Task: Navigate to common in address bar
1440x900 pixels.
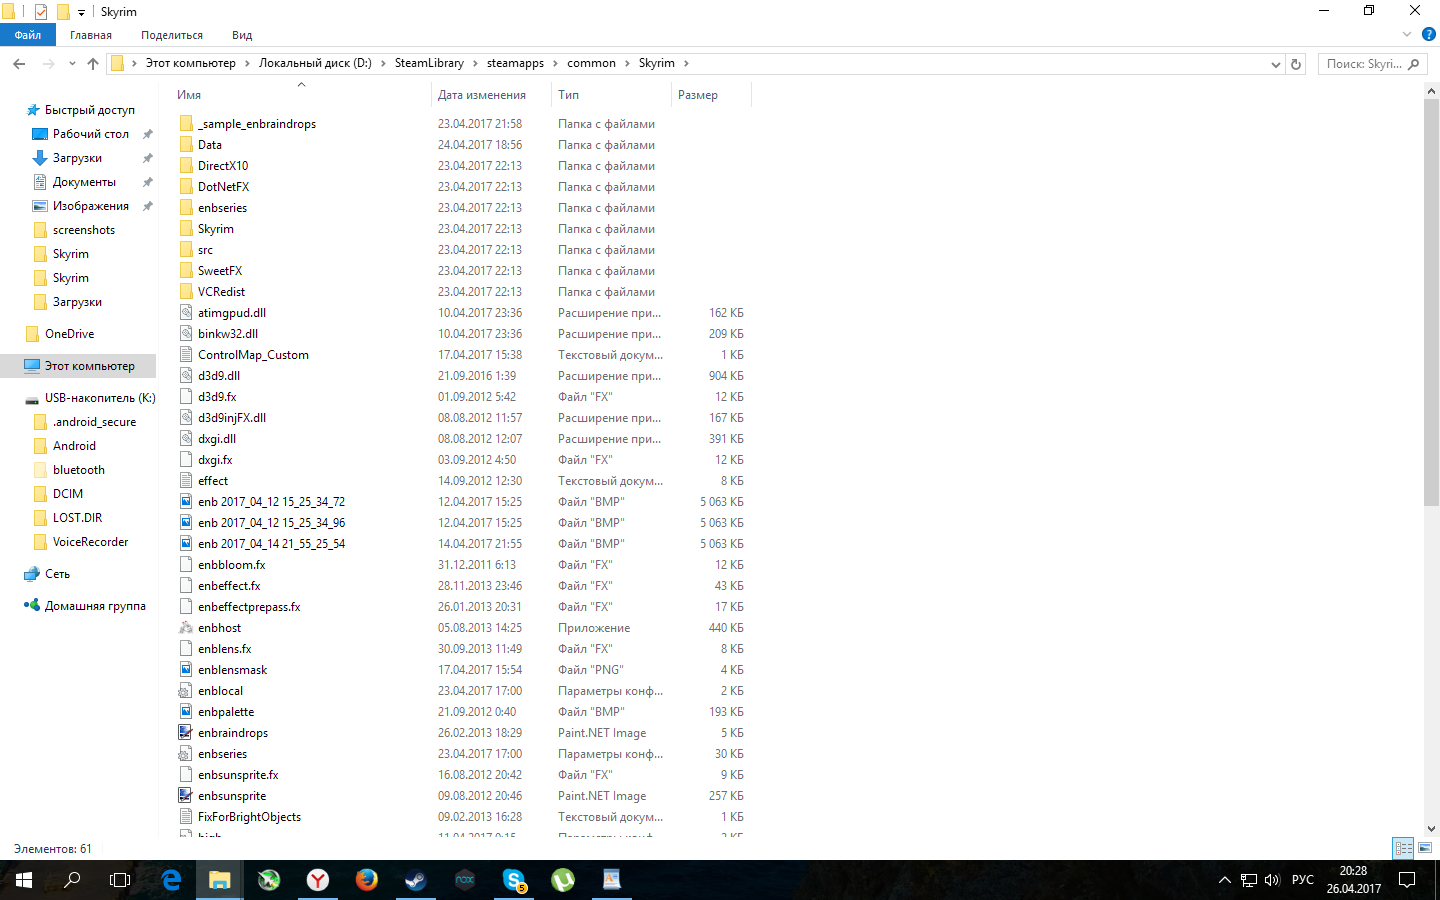Action: [x=591, y=63]
